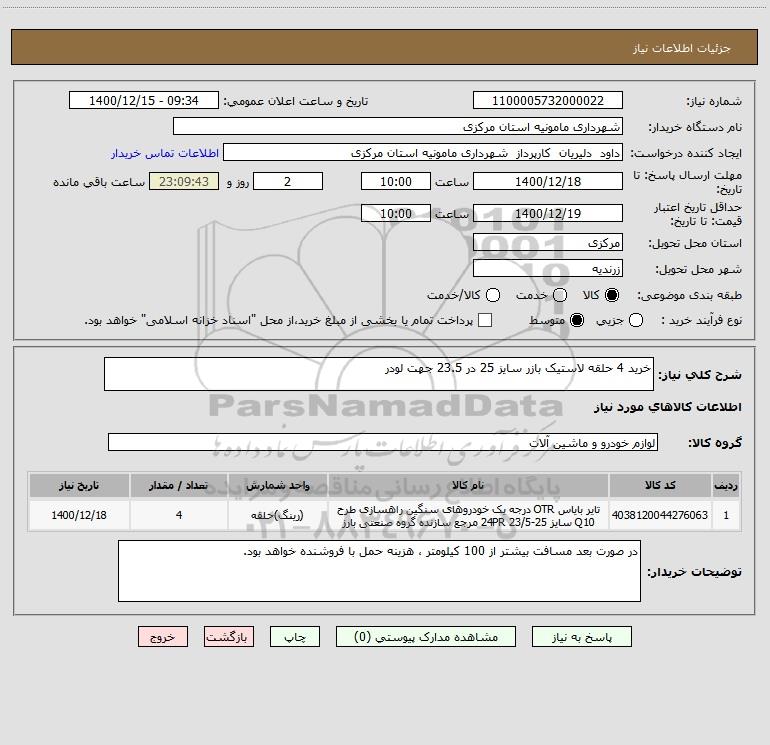Screen dimensions: 770x745
Task: Click the اطلاعات کالاهای مورد نیاز heading
Action: click(x=668, y=407)
